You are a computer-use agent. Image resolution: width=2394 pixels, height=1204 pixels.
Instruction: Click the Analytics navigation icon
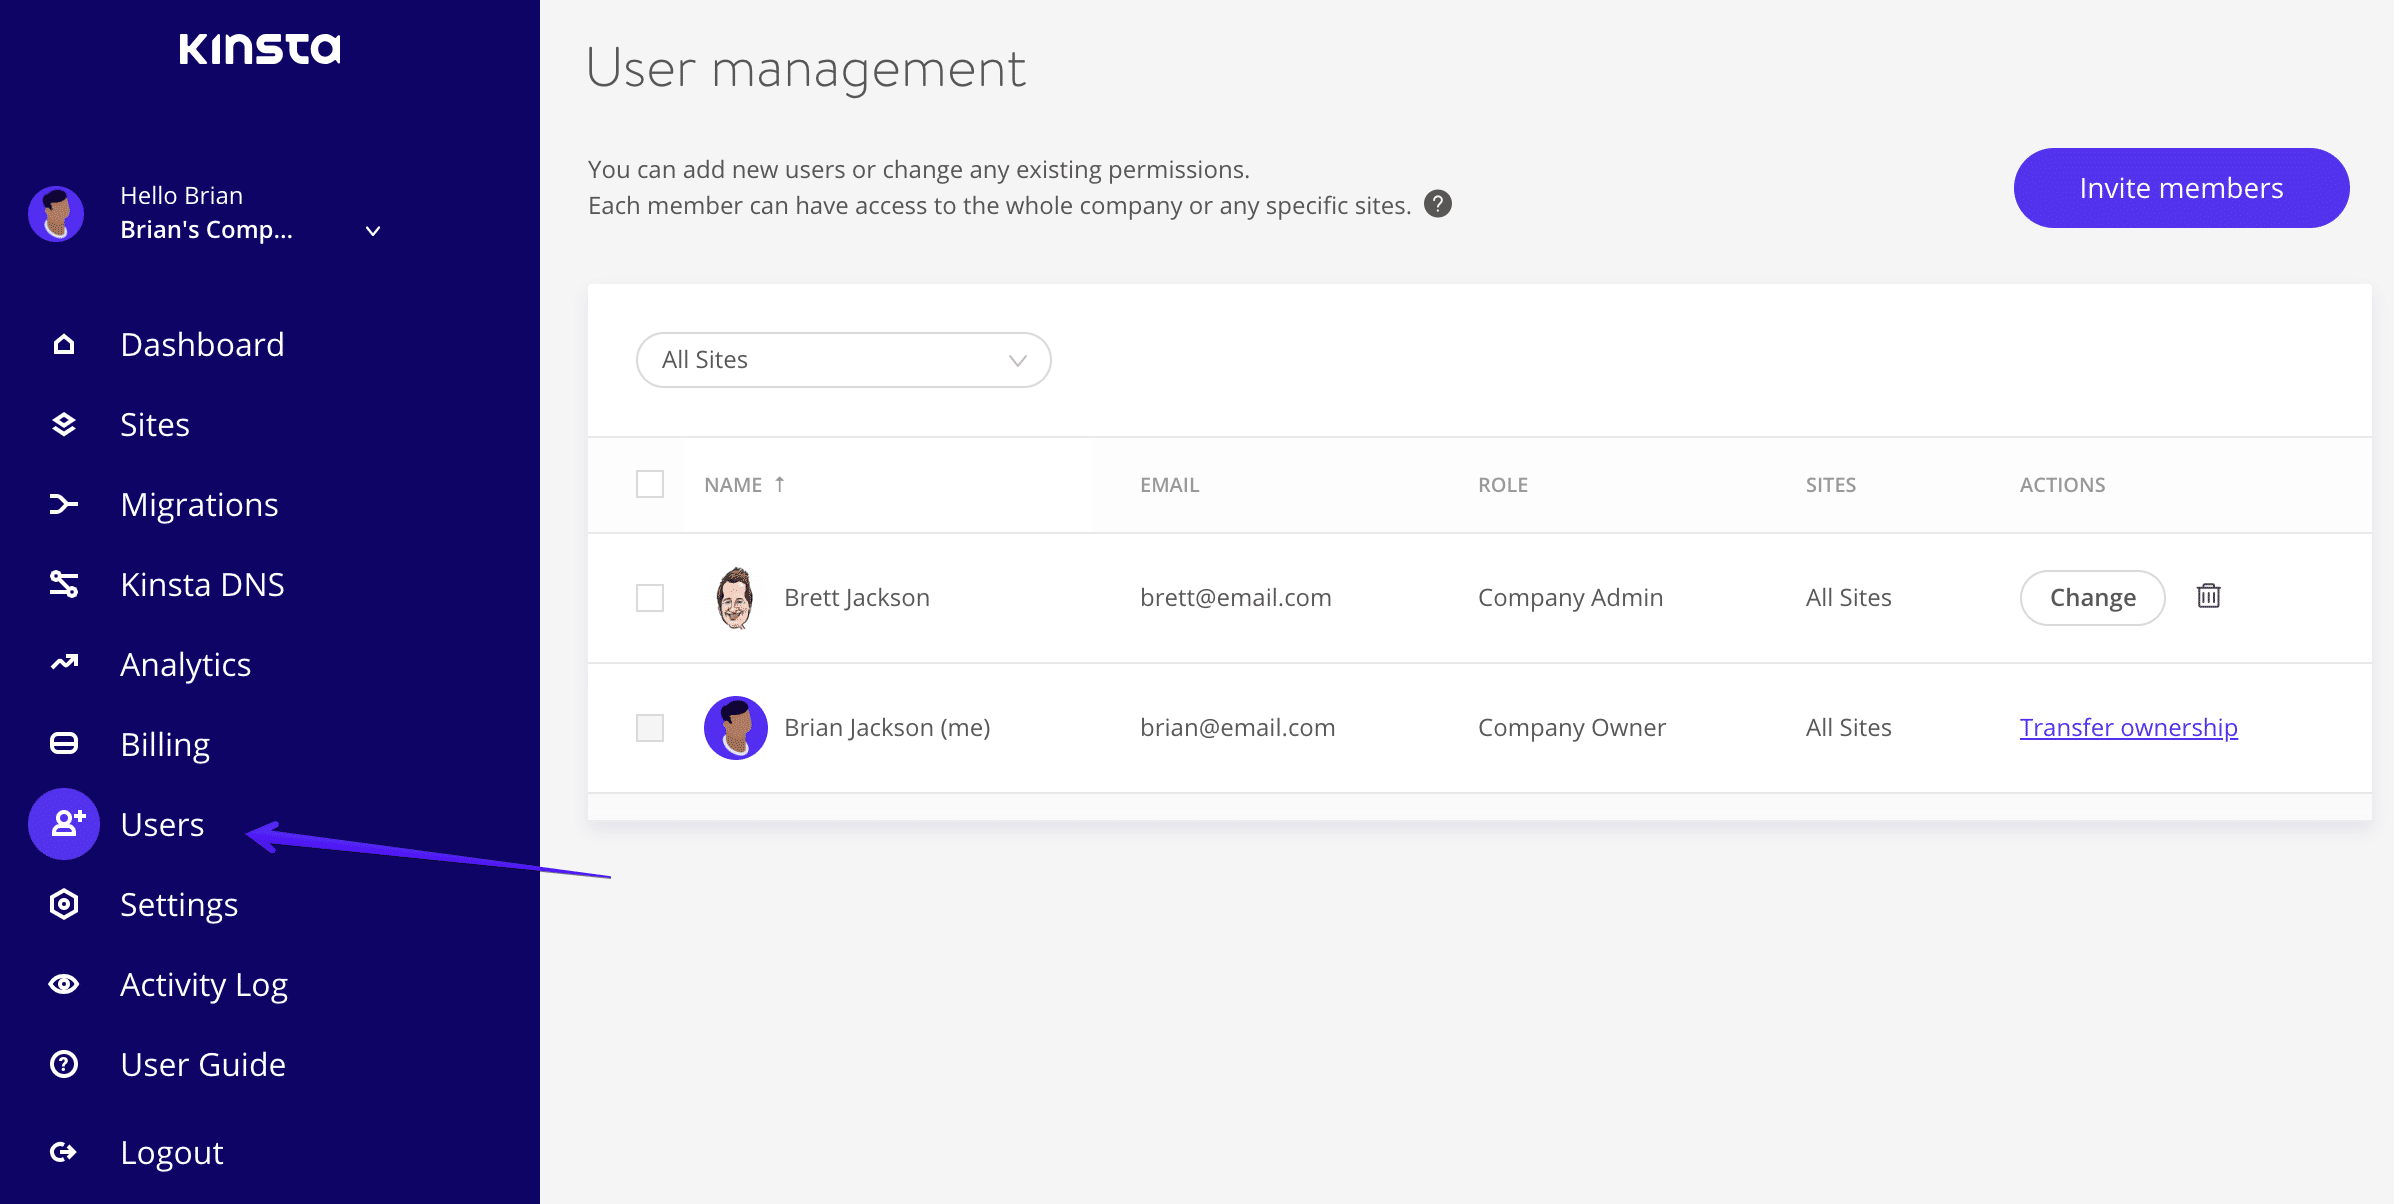(63, 663)
